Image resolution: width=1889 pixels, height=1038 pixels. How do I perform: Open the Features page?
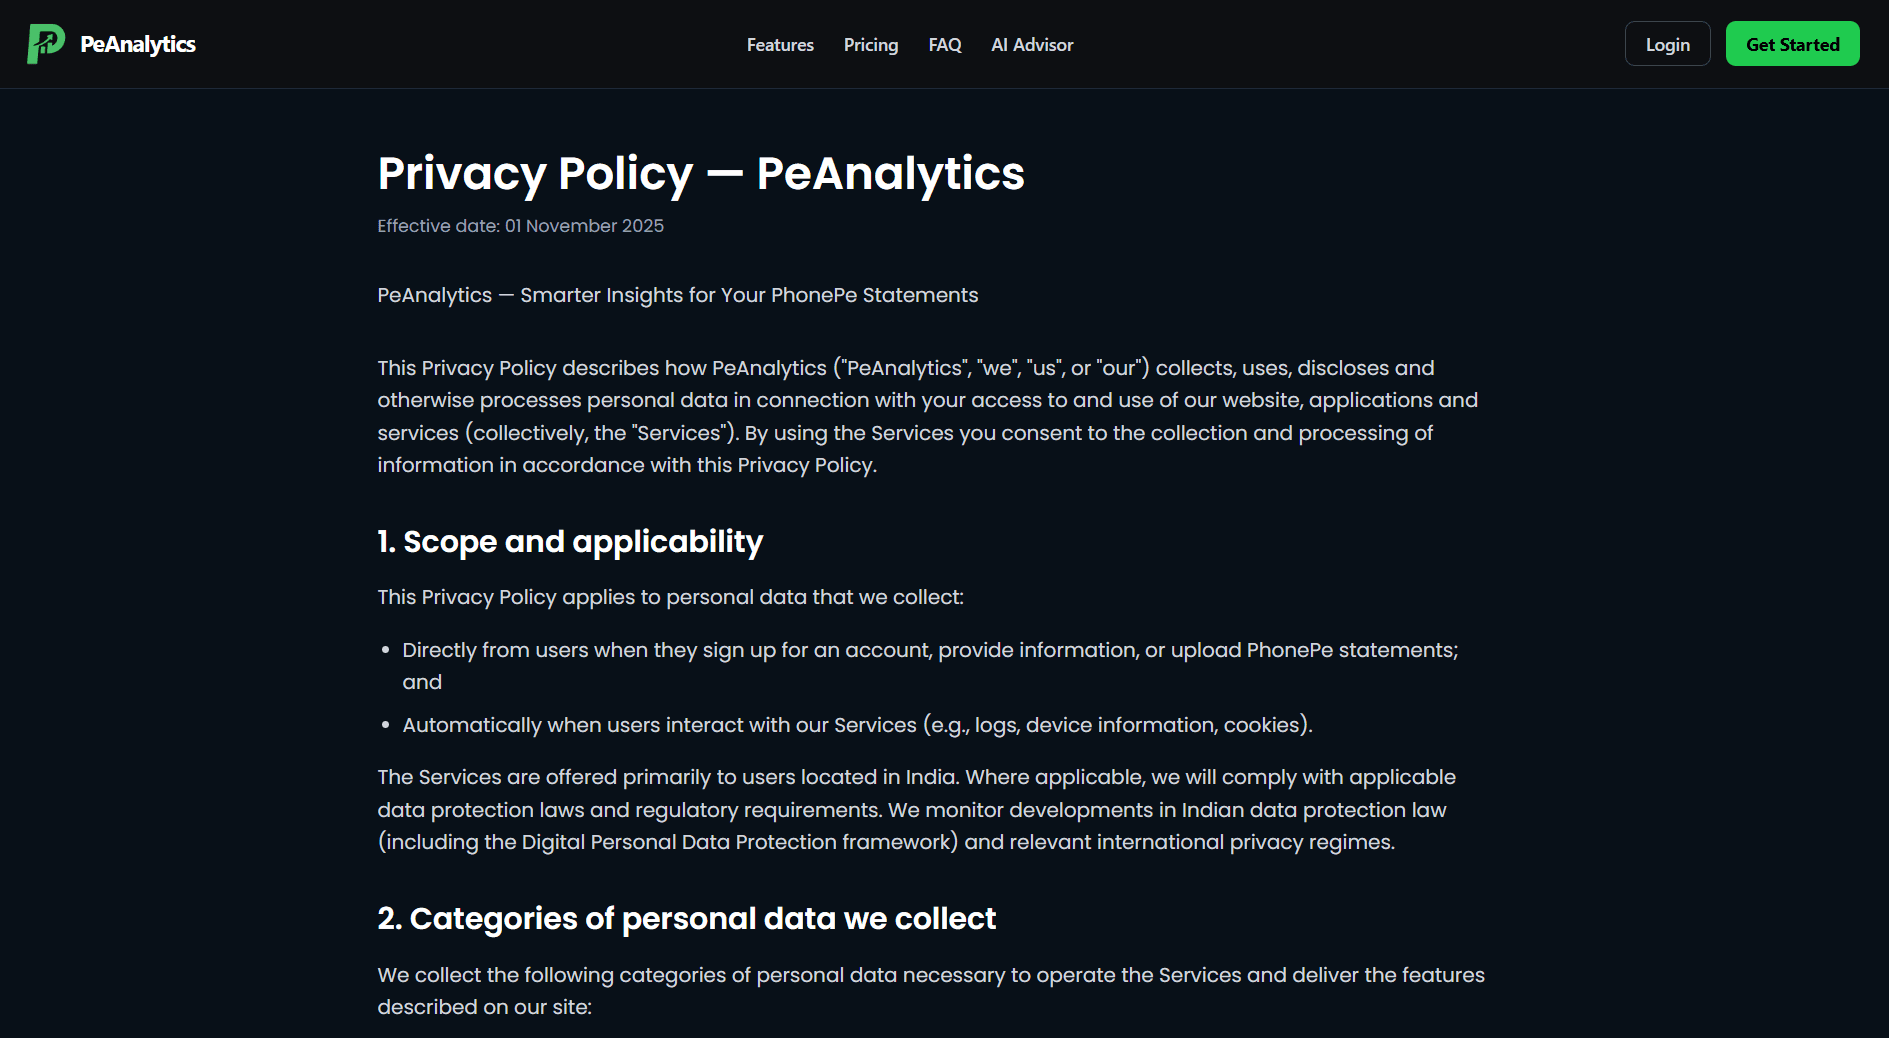click(x=779, y=44)
